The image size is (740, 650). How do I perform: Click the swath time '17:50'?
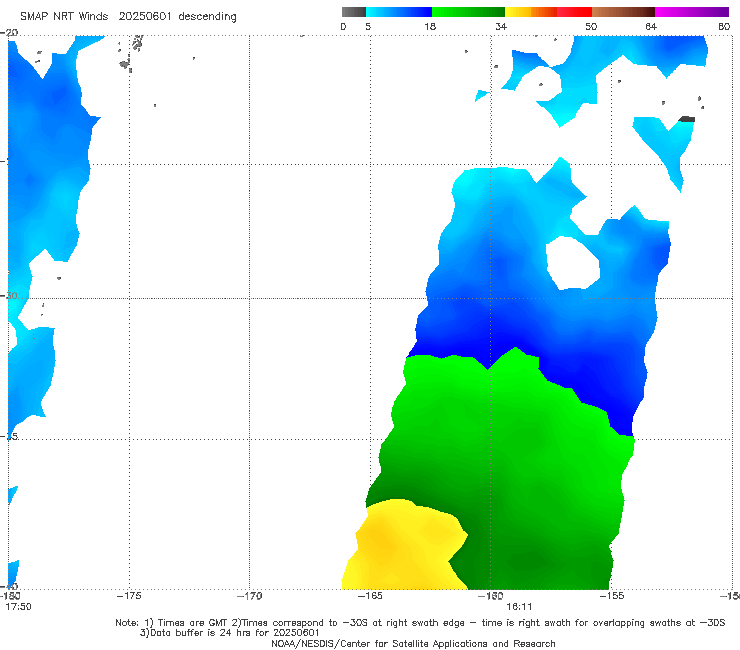18,607
